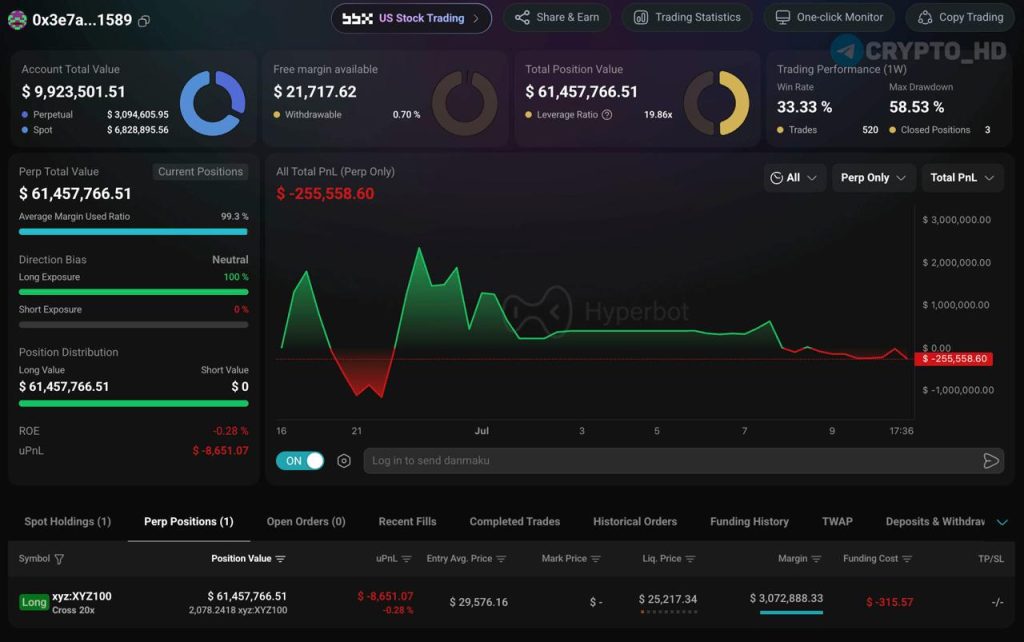Open the Total PnL dropdown
The width and height of the screenshot is (1024, 642).
[962, 178]
